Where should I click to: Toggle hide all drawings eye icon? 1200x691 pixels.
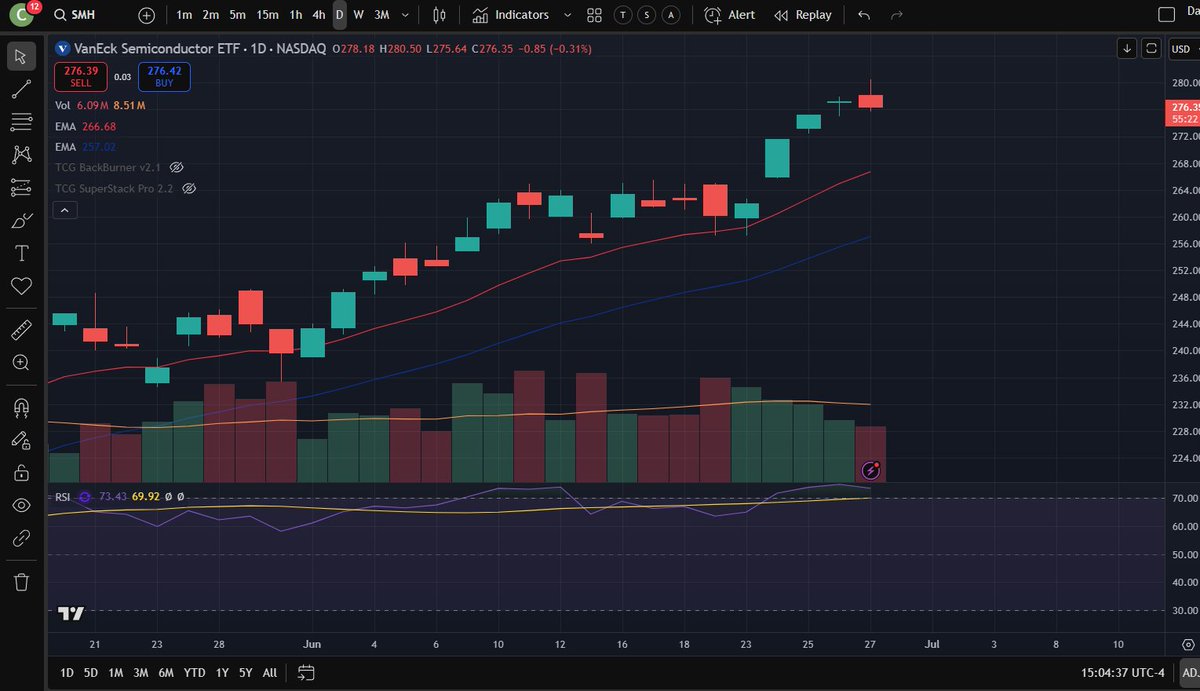(21, 505)
